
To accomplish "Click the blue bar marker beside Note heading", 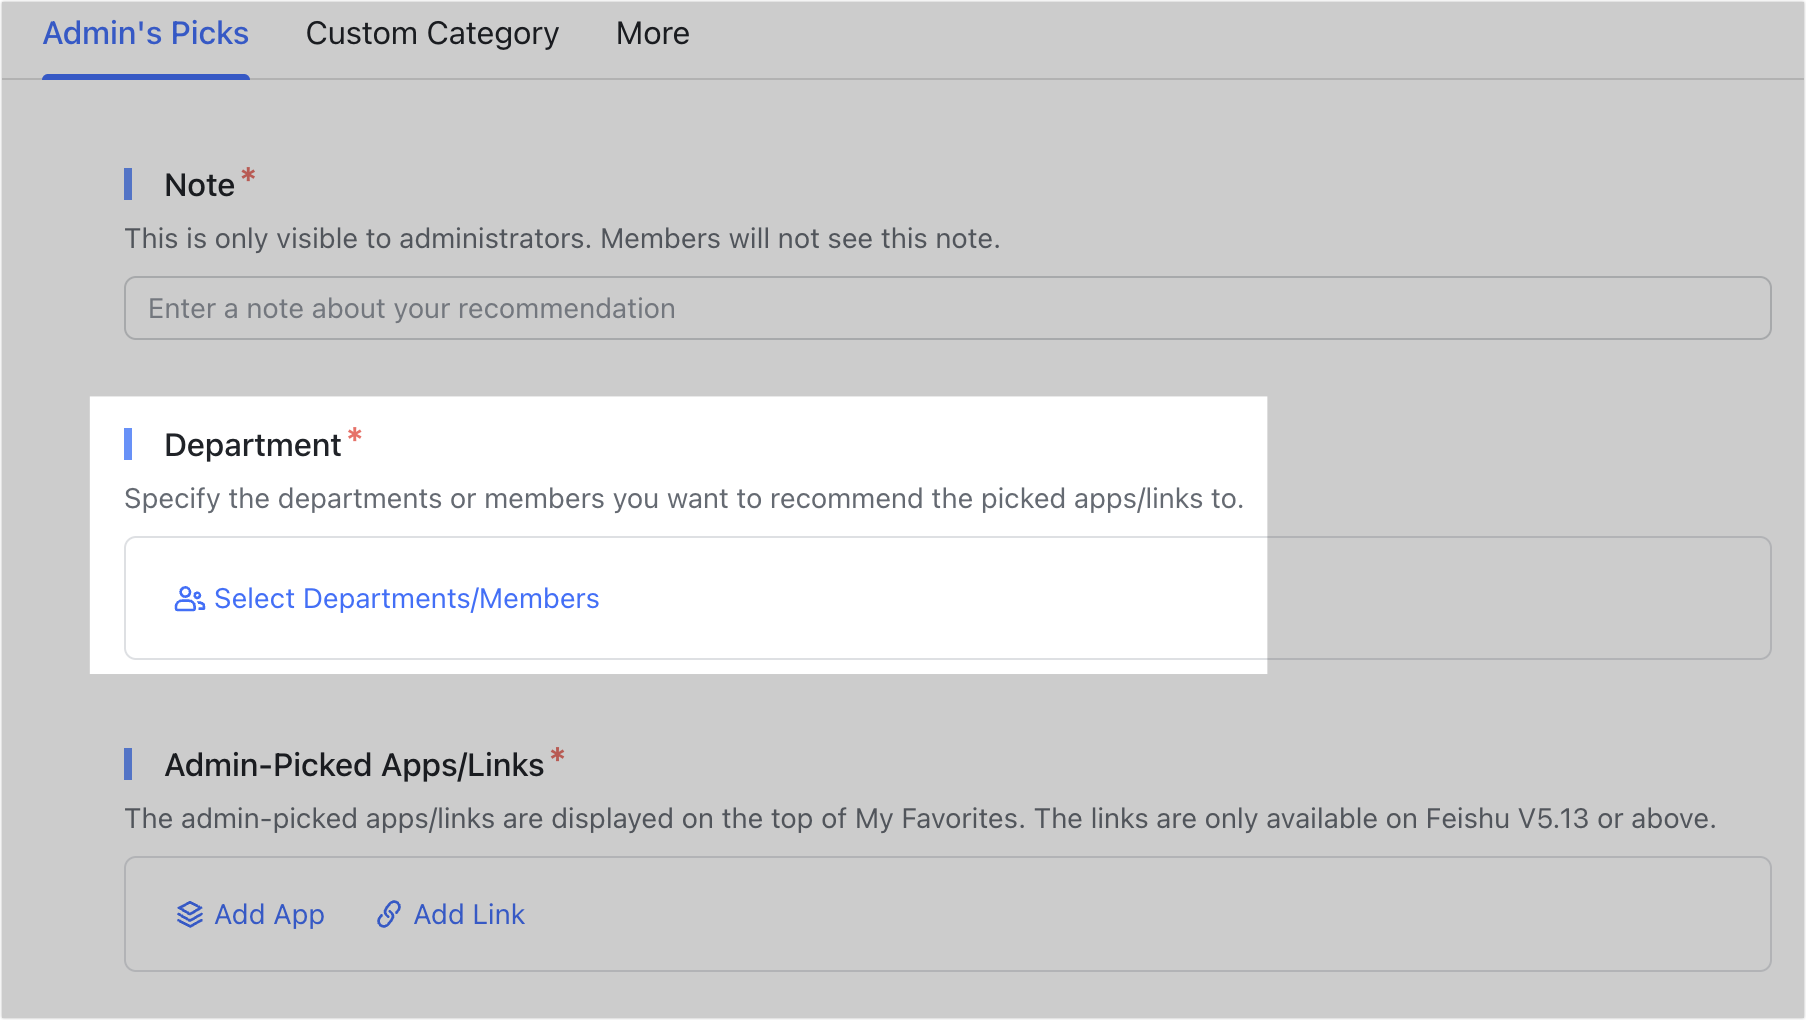I will (128, 185).
